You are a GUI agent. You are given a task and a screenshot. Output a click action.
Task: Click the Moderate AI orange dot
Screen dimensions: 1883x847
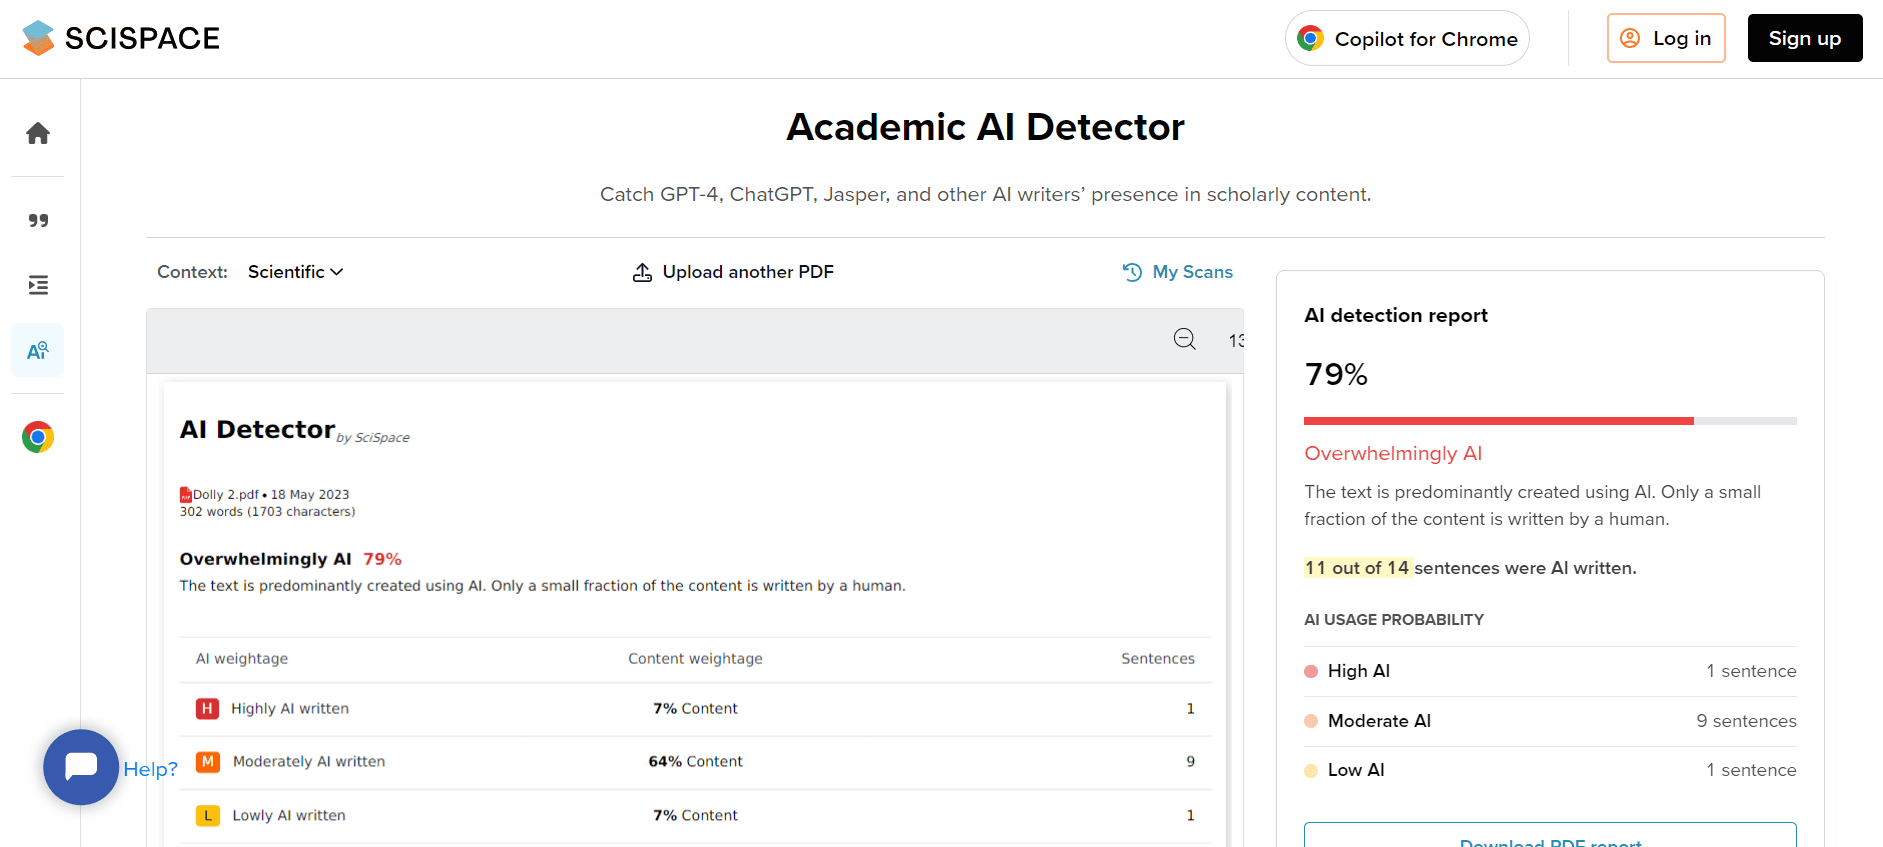click(x=1311, y=721)
